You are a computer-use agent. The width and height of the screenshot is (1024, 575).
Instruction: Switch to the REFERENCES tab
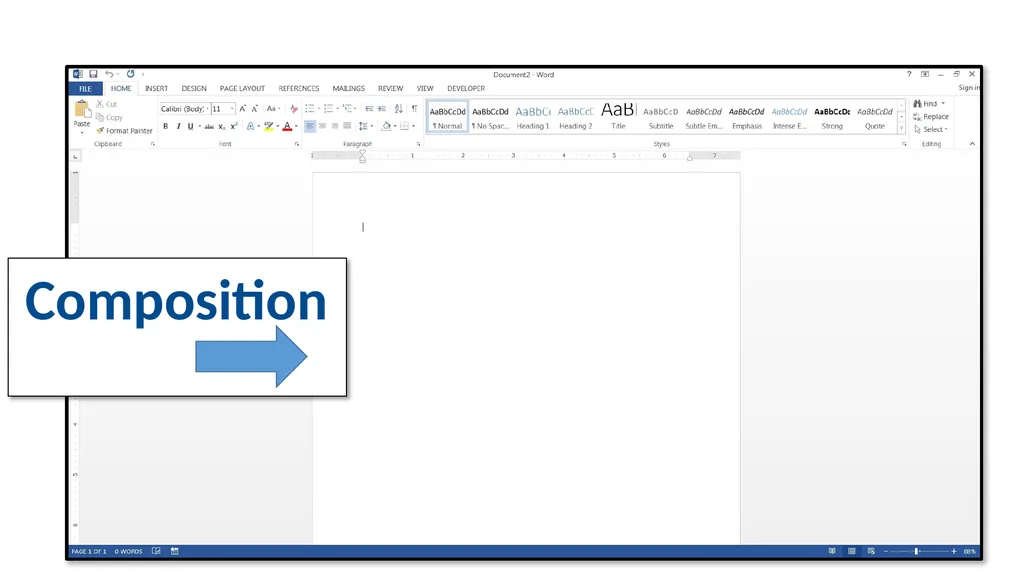coord(298,88)
